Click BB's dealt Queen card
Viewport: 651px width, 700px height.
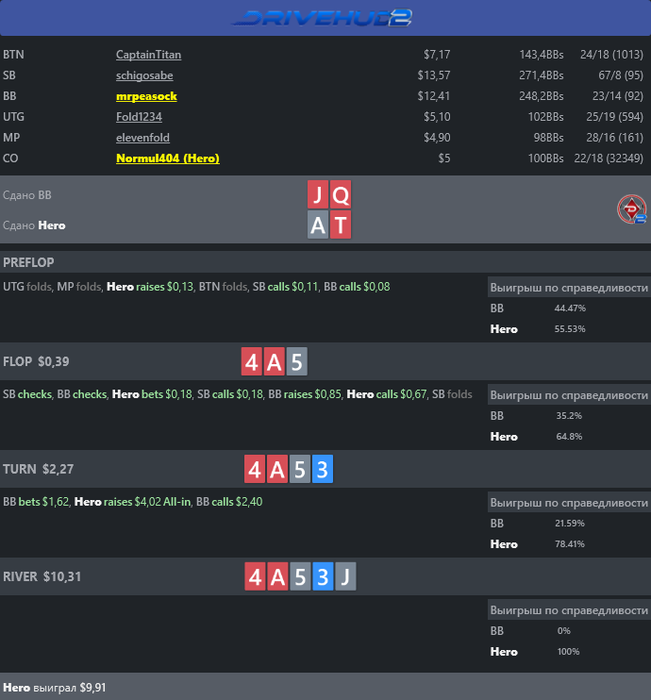tap(341, 195)
